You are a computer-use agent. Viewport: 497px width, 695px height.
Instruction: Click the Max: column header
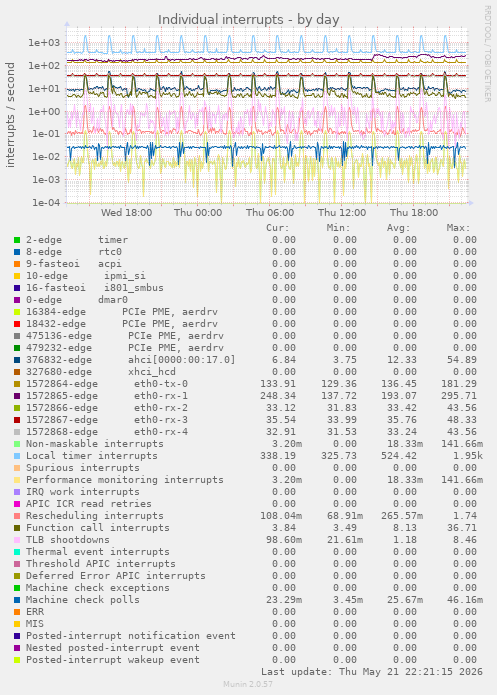click(x=458, y=228)
